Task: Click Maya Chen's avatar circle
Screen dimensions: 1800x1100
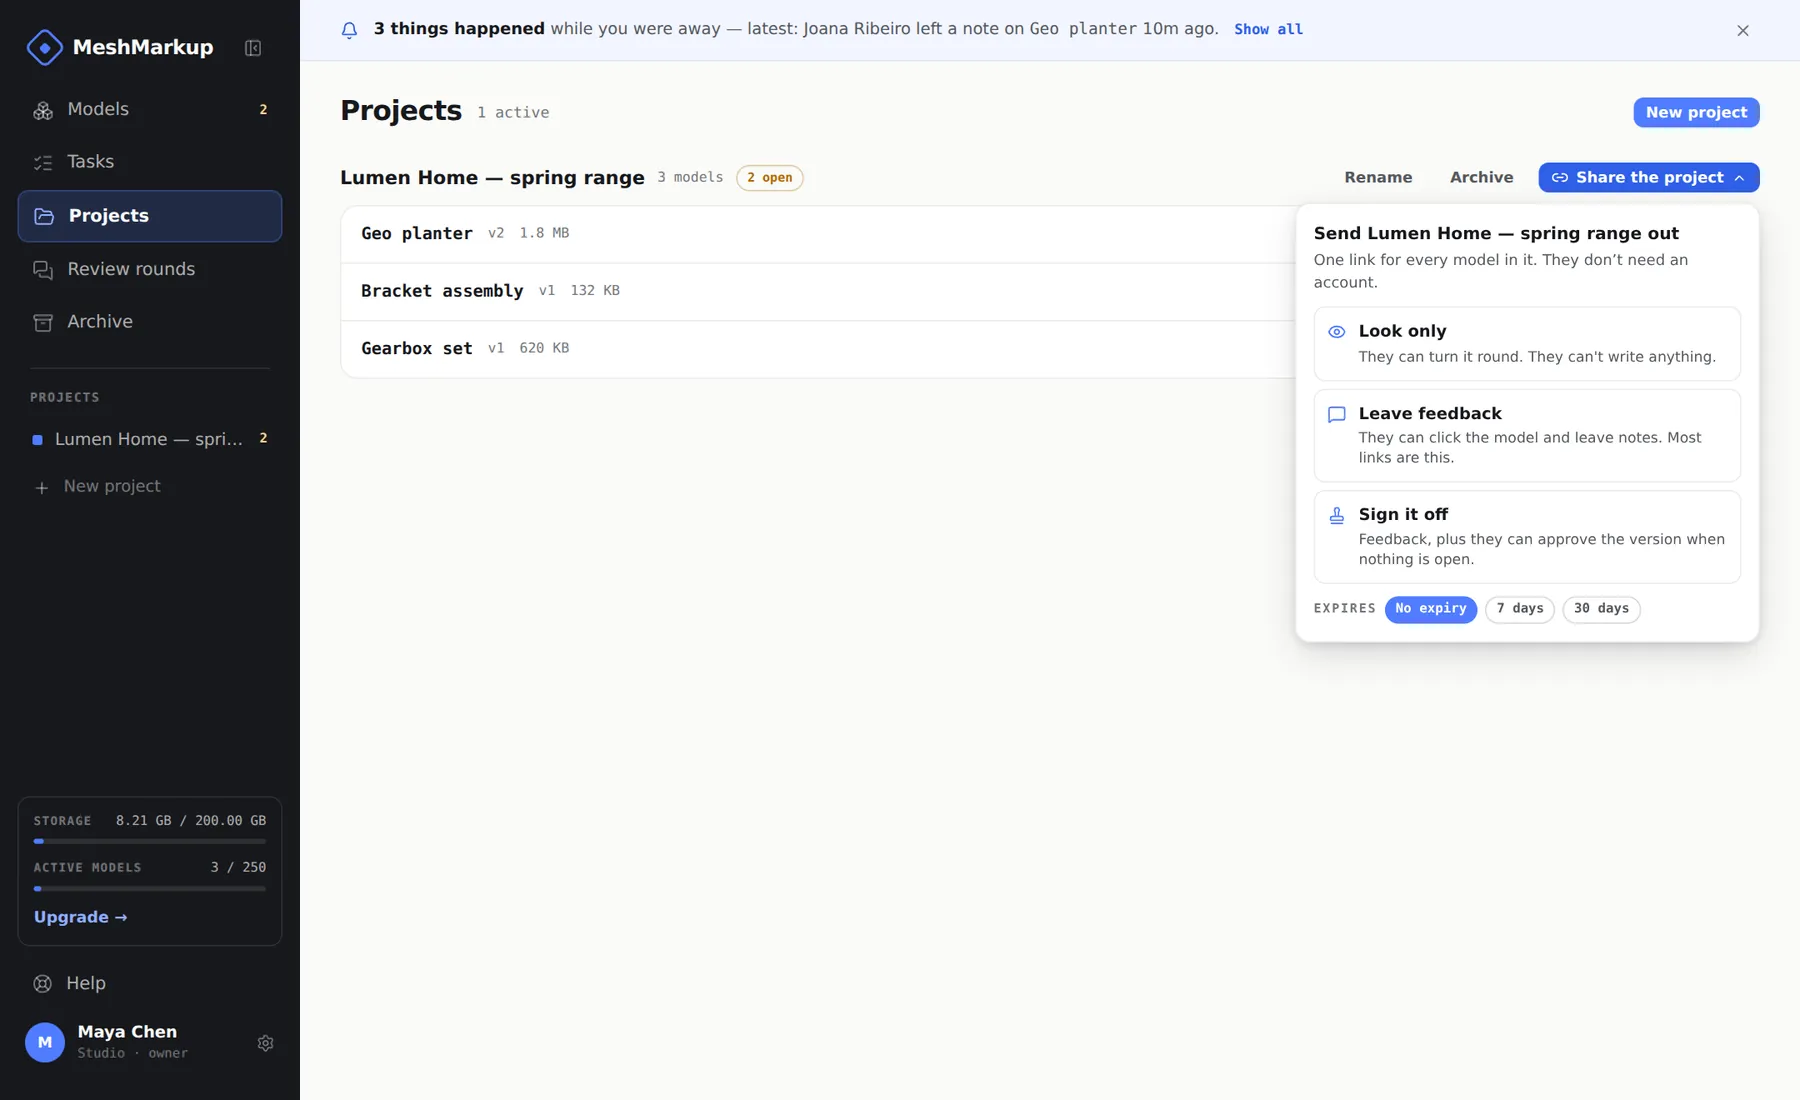Action: coord(45,1042)
